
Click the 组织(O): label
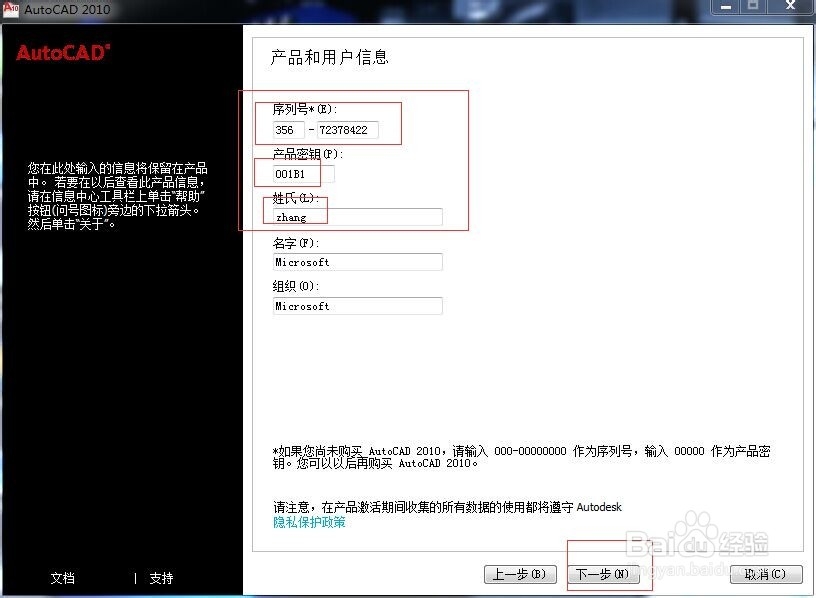coord(296,286)
